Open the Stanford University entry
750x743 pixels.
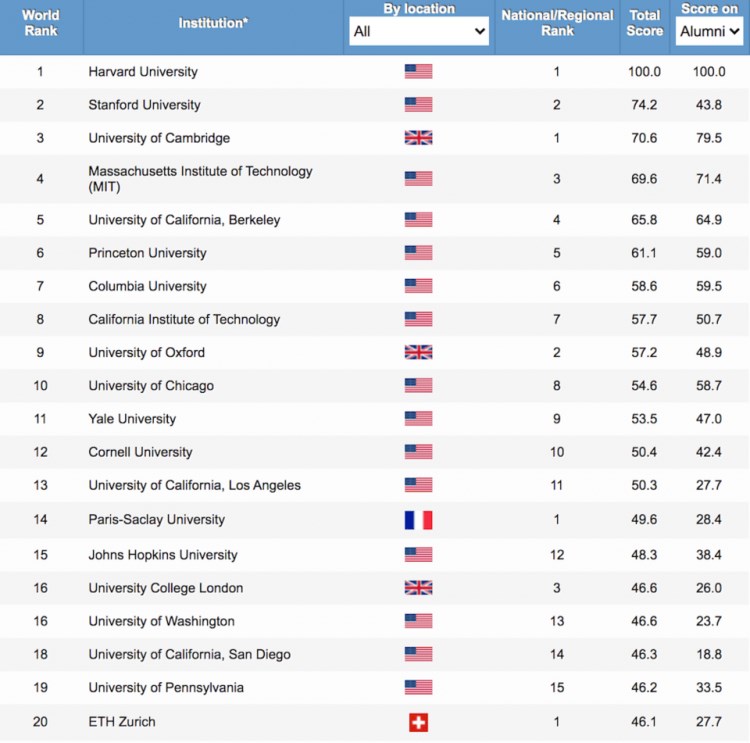(x=144, y=105)
